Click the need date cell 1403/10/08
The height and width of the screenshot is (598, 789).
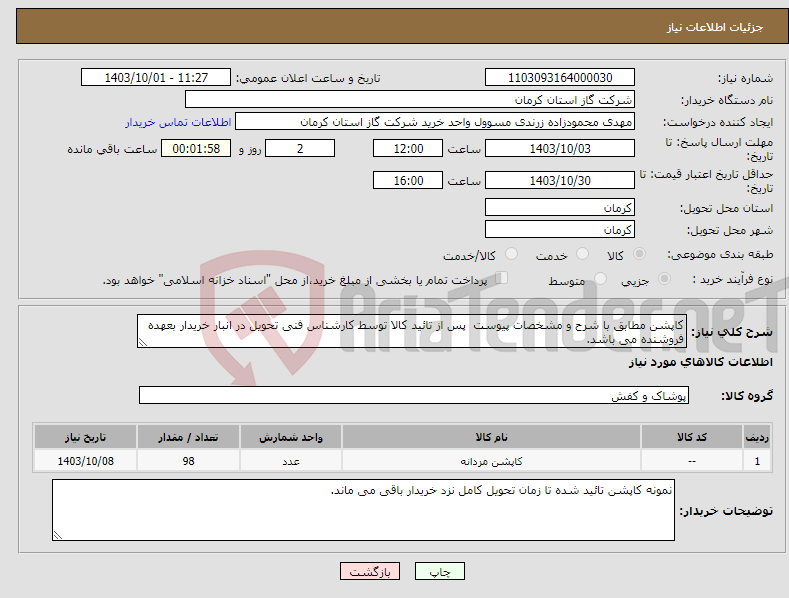pos(86,461)
